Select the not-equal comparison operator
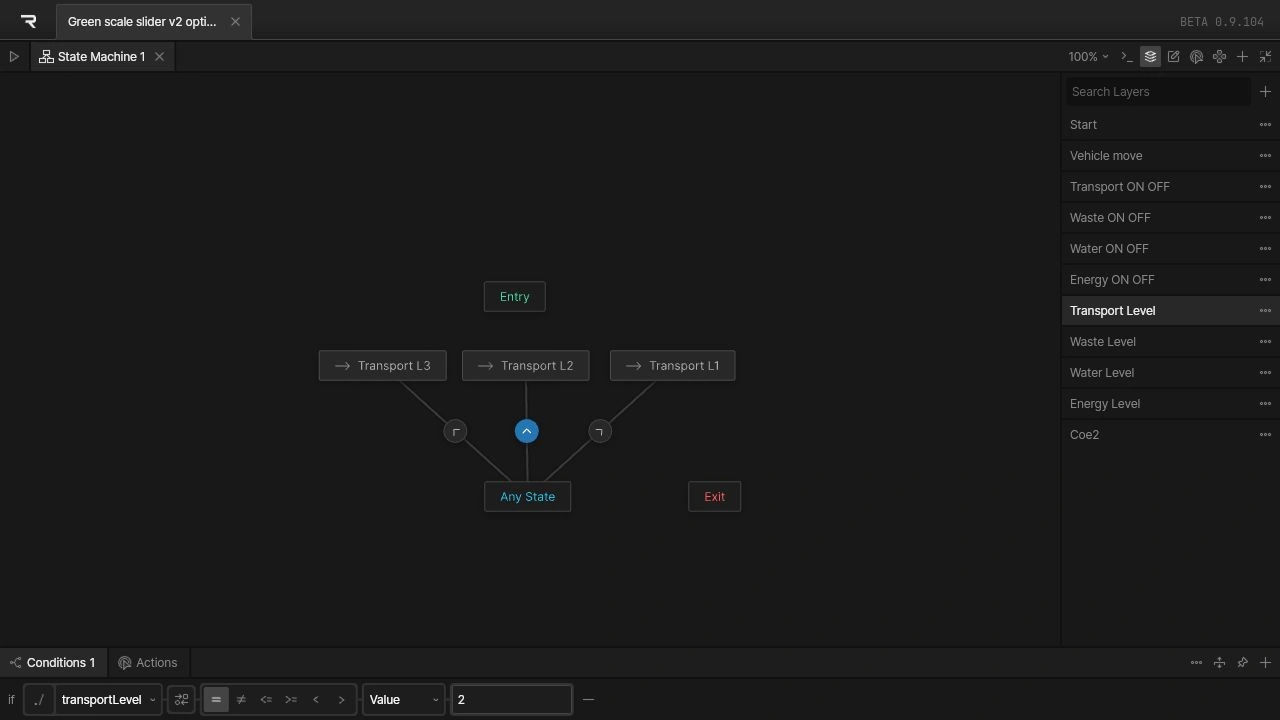The width and height of the screenshot is (1280, 720). [x=241, y=700]
